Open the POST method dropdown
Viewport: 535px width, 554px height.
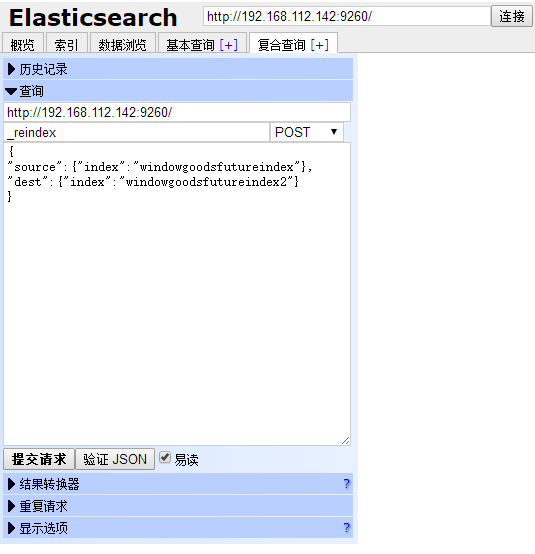coord(306,132)
